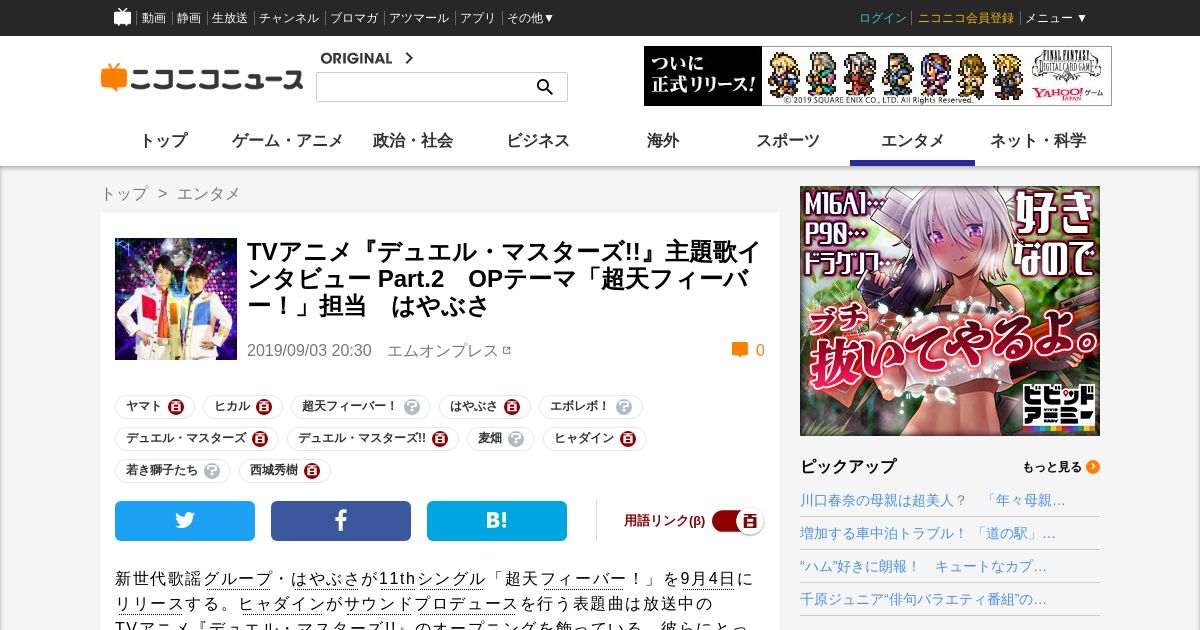Screen dimensions: 1200x630
Task: Open pickup article 増加する車中泊トラブル！
Action: [x=928, y=533]
